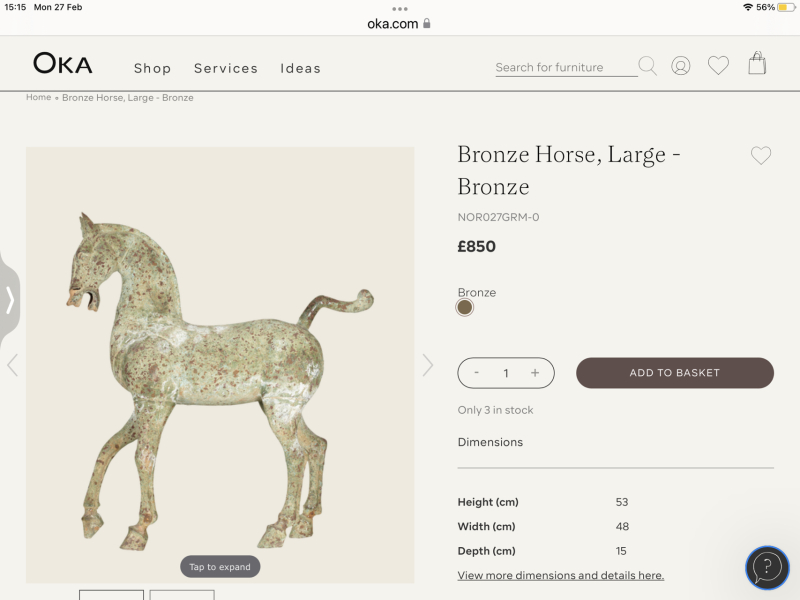
Task: Open the Shop menu
Action: pyautogui.click(x=153, y=68)
